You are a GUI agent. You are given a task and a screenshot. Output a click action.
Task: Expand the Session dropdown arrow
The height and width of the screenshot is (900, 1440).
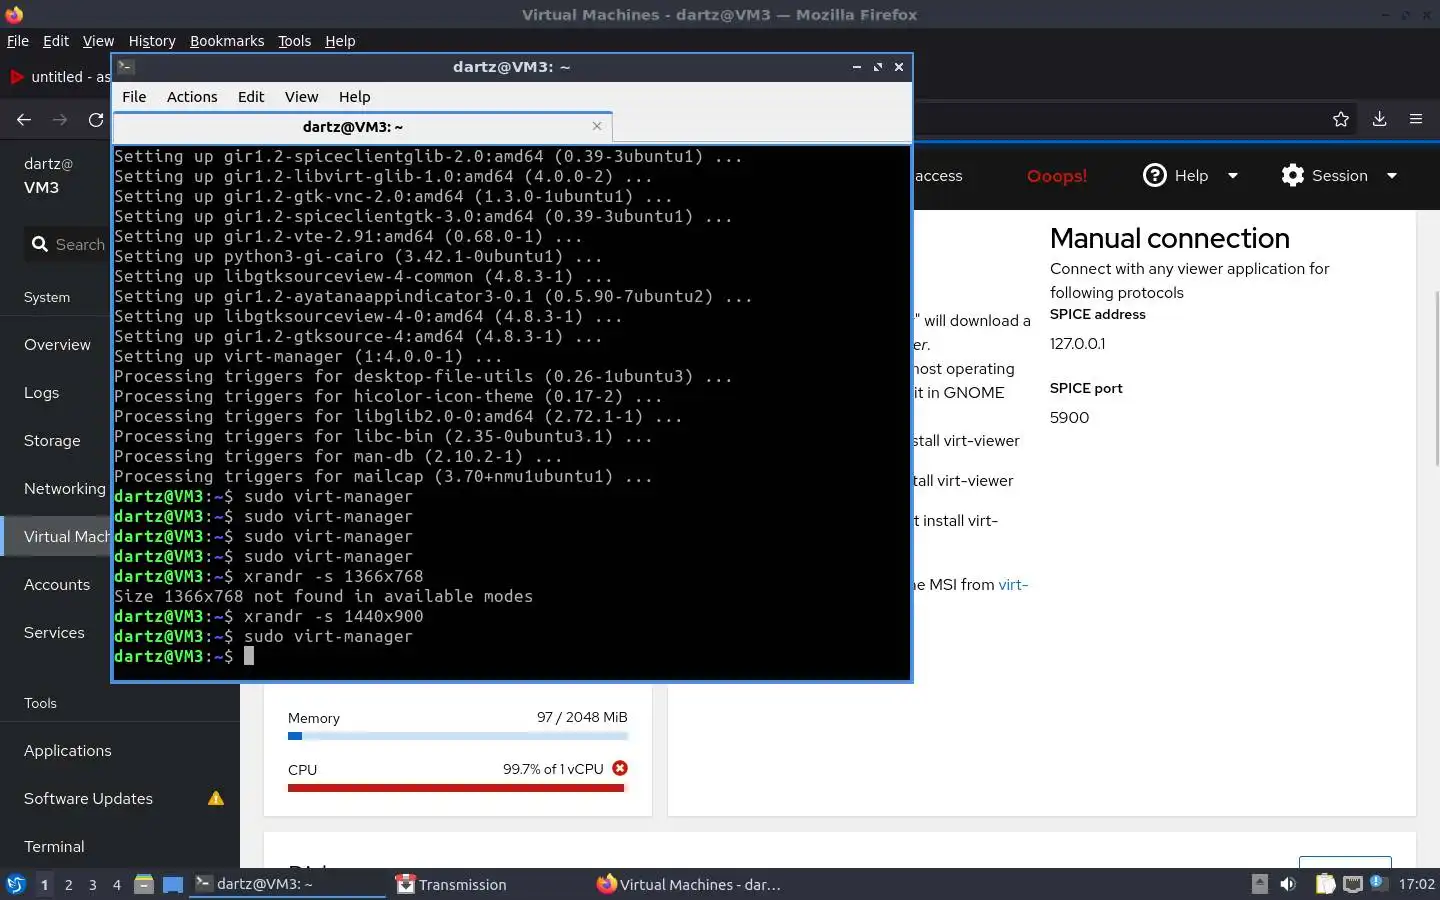tap(1391, 175)
